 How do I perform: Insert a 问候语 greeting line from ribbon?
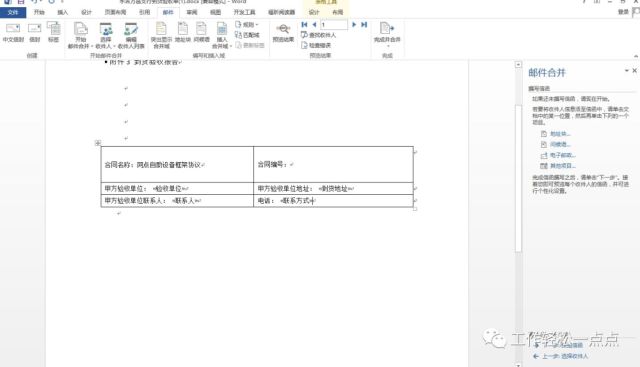pos(202,32)
